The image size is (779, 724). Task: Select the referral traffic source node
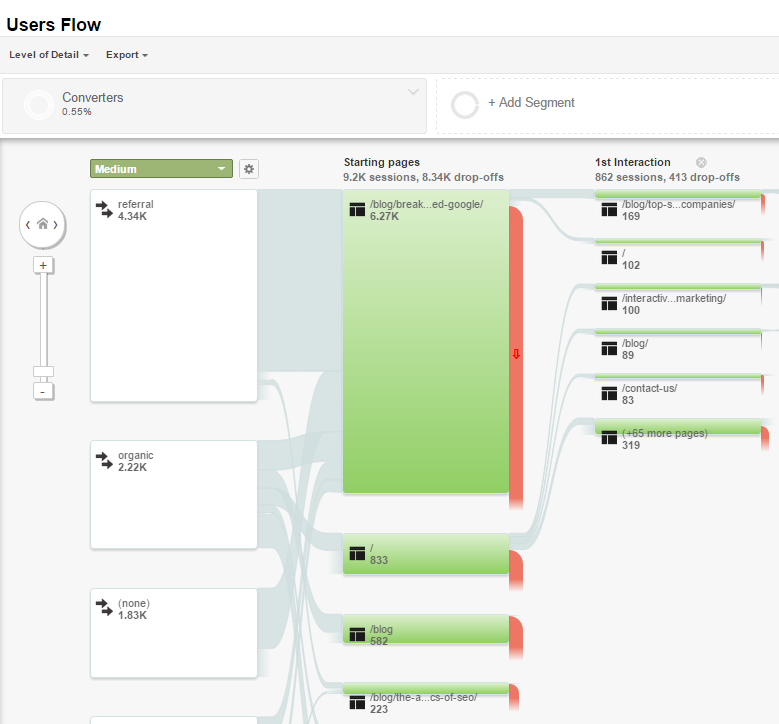point(174,295)
